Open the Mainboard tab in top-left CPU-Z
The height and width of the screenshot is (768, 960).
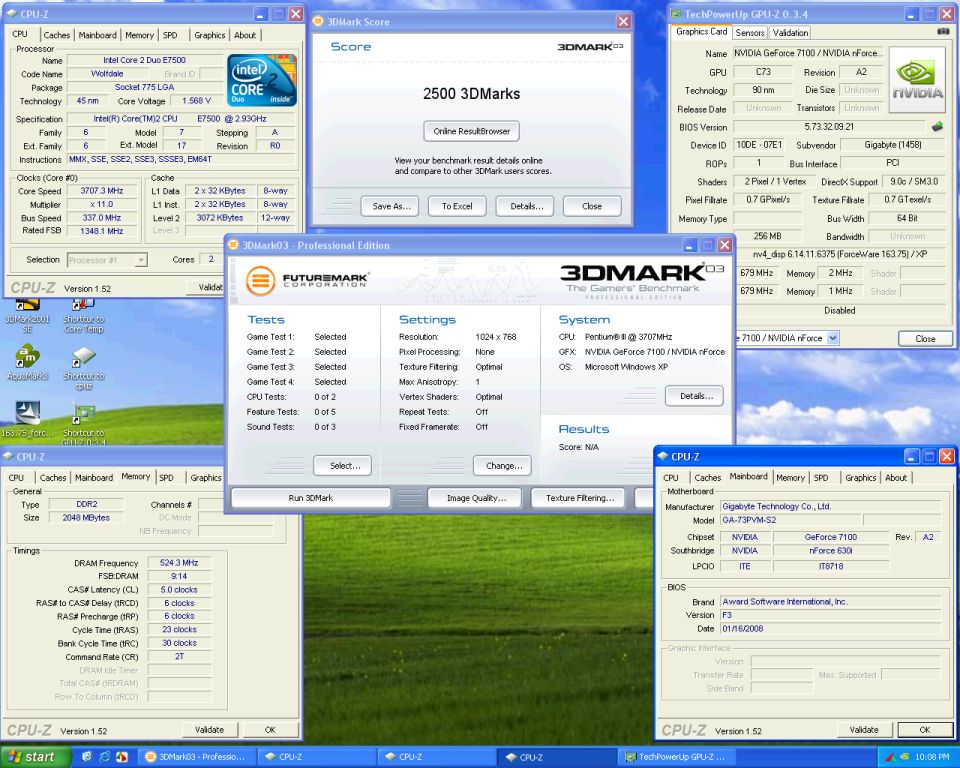coord(97,36)
